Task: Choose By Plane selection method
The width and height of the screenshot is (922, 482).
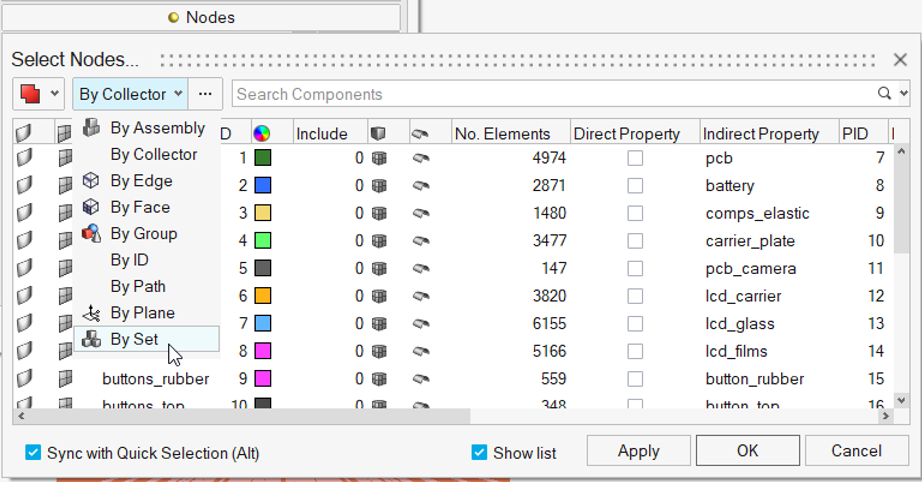Action: pyautogui.click(x=146, y=313)
